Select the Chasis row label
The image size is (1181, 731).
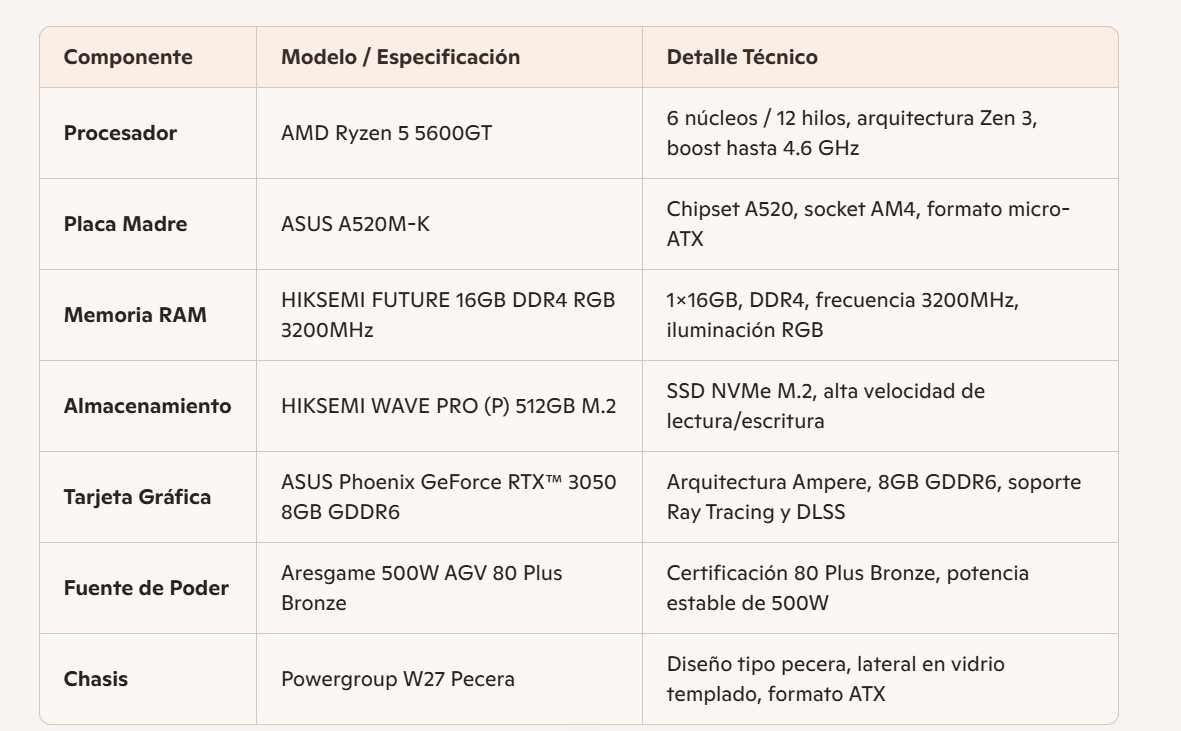point(96,679)
